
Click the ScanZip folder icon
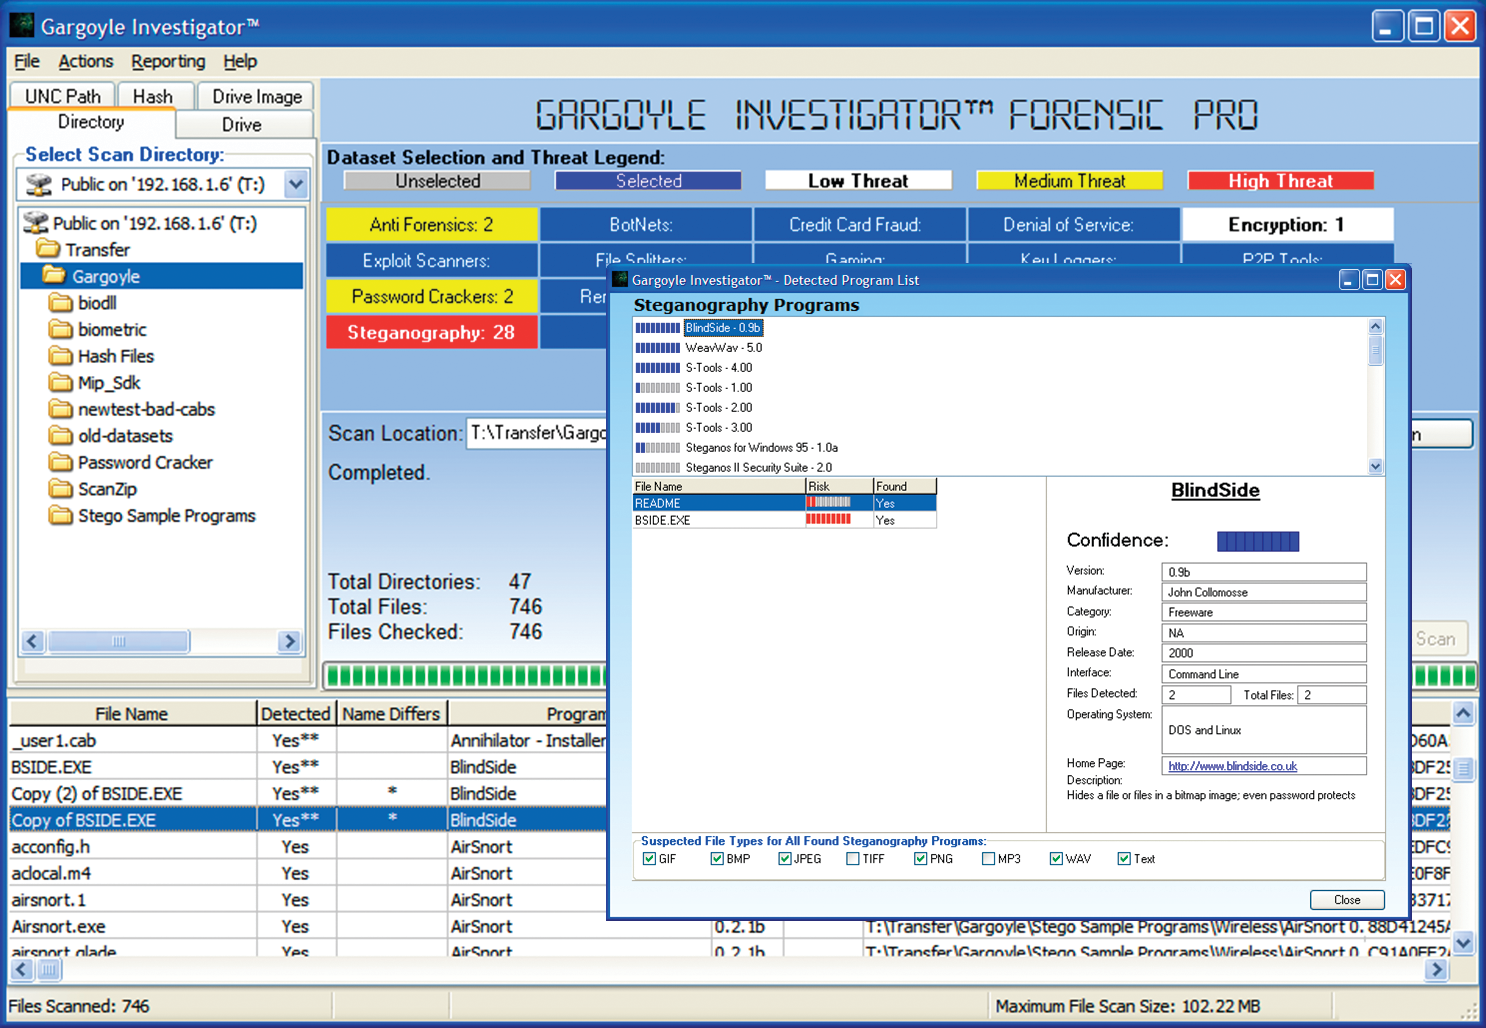pos(61,489)
